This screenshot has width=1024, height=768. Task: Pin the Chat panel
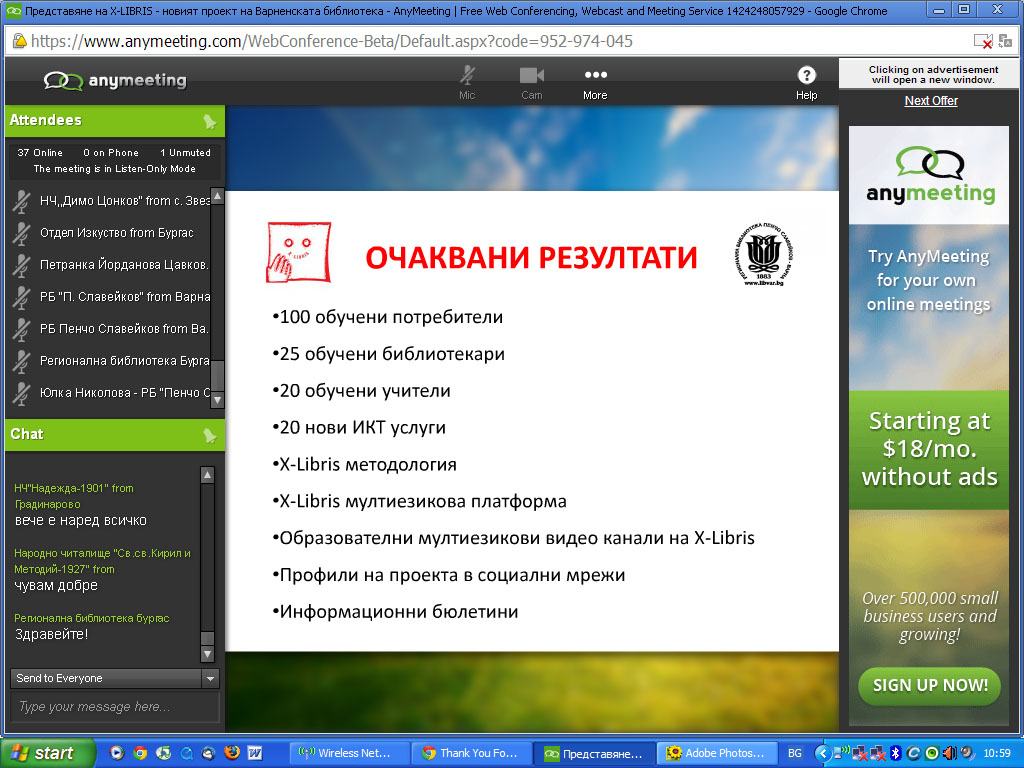pos(210,435)
